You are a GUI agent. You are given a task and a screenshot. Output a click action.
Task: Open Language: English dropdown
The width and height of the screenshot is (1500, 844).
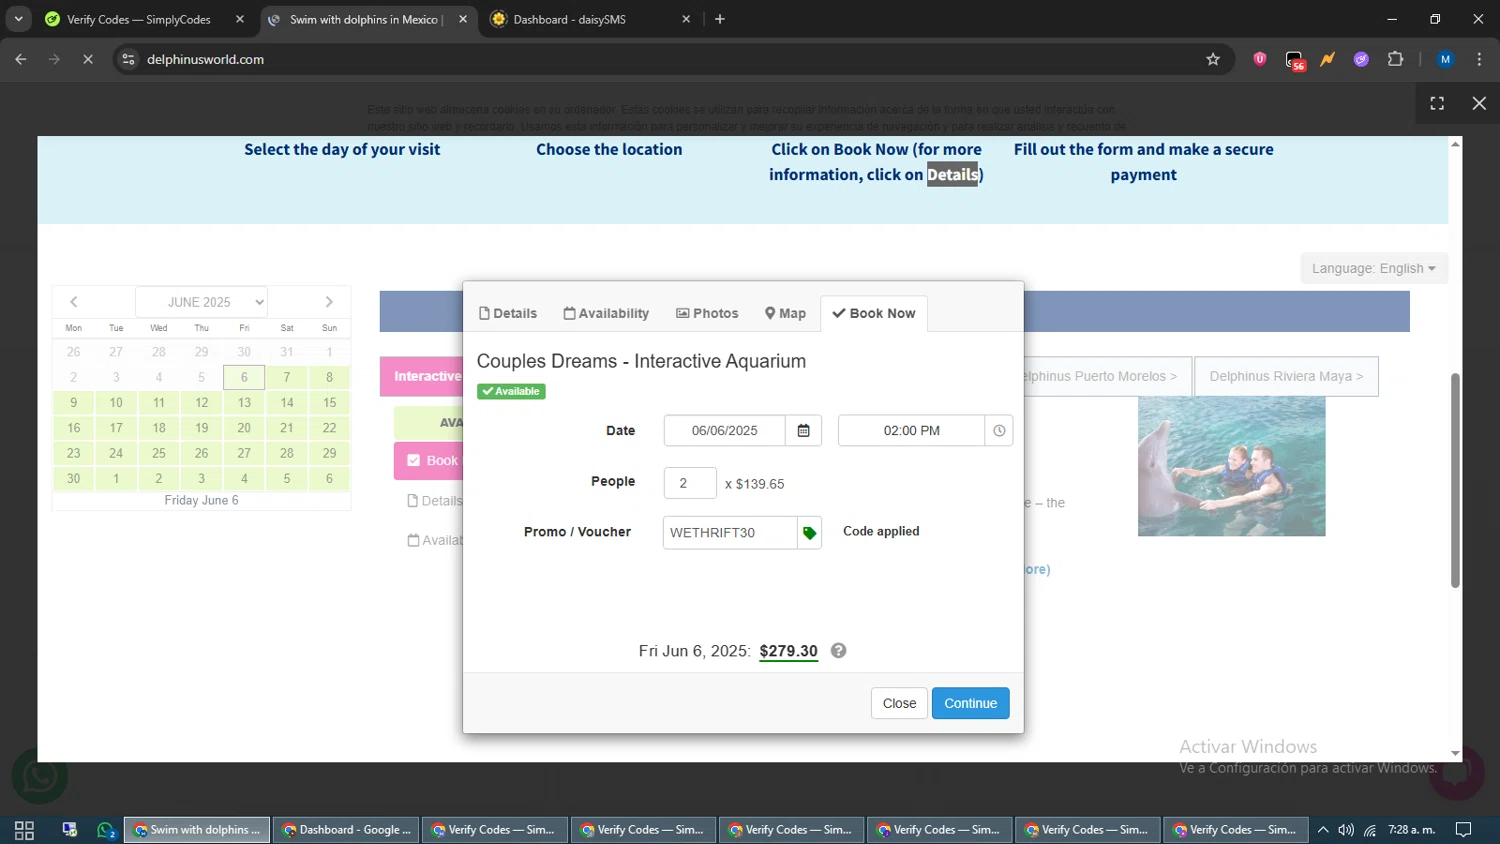[x=1373, y=268]
